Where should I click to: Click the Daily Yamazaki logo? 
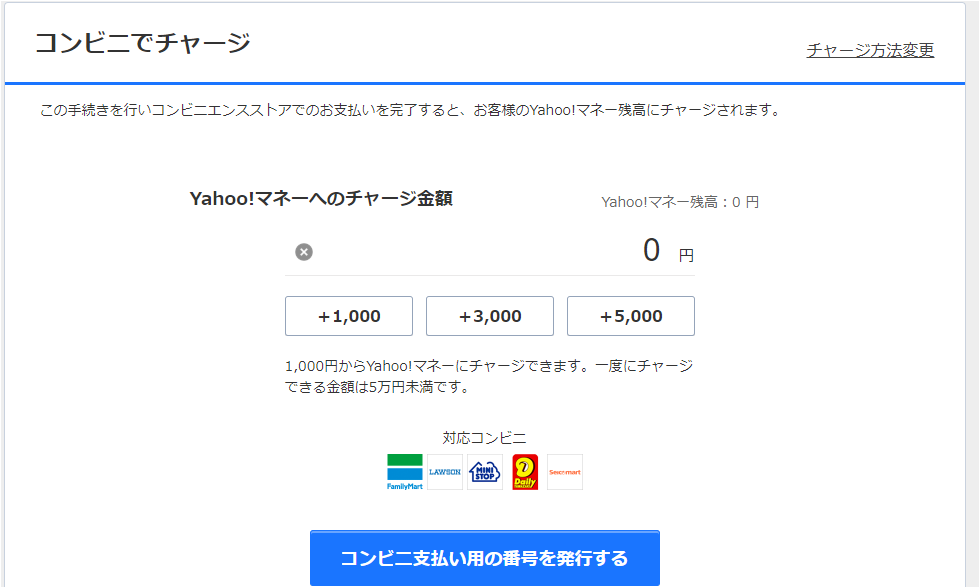[525, 472]
